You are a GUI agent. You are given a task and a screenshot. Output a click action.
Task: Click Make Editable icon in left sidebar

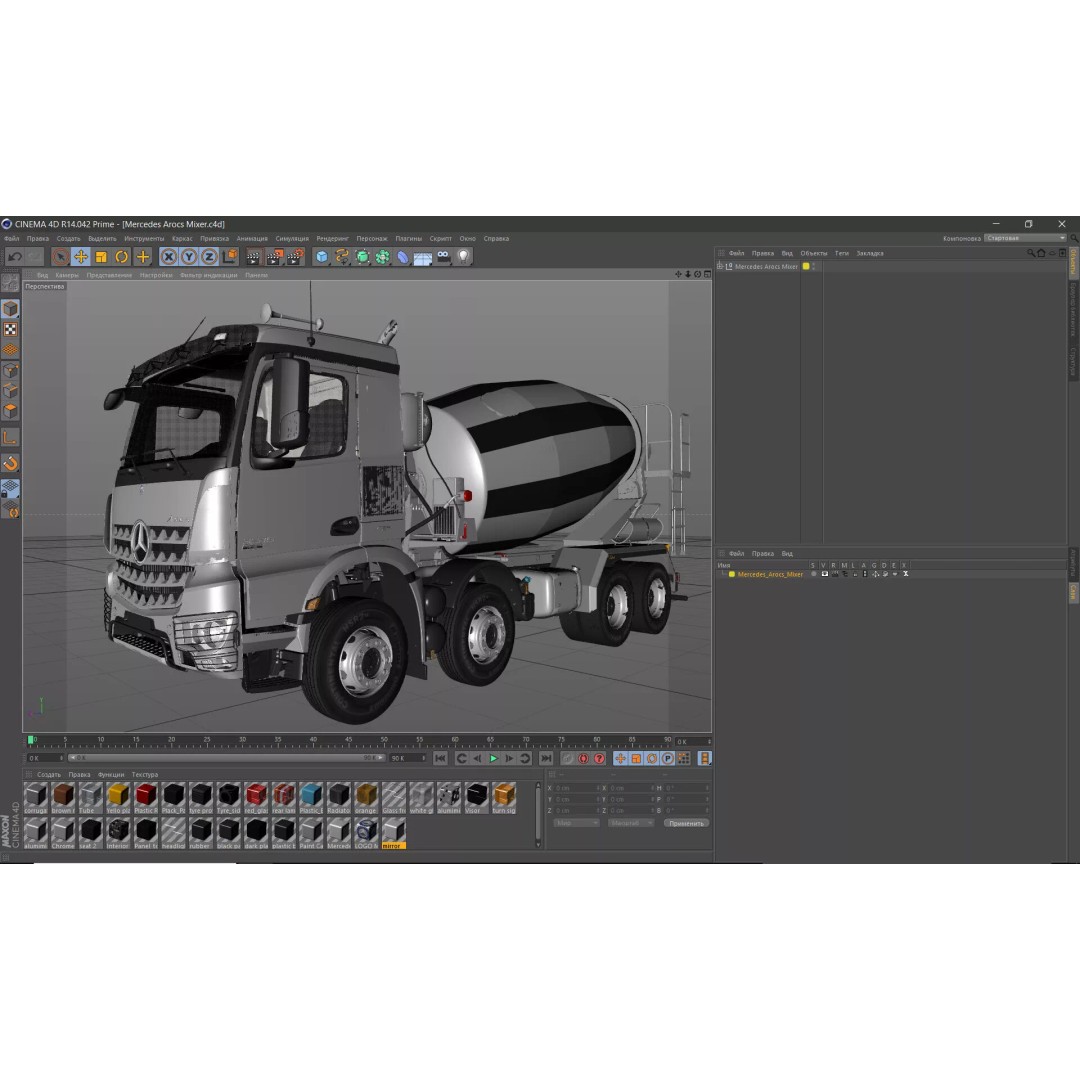[10, 282]
